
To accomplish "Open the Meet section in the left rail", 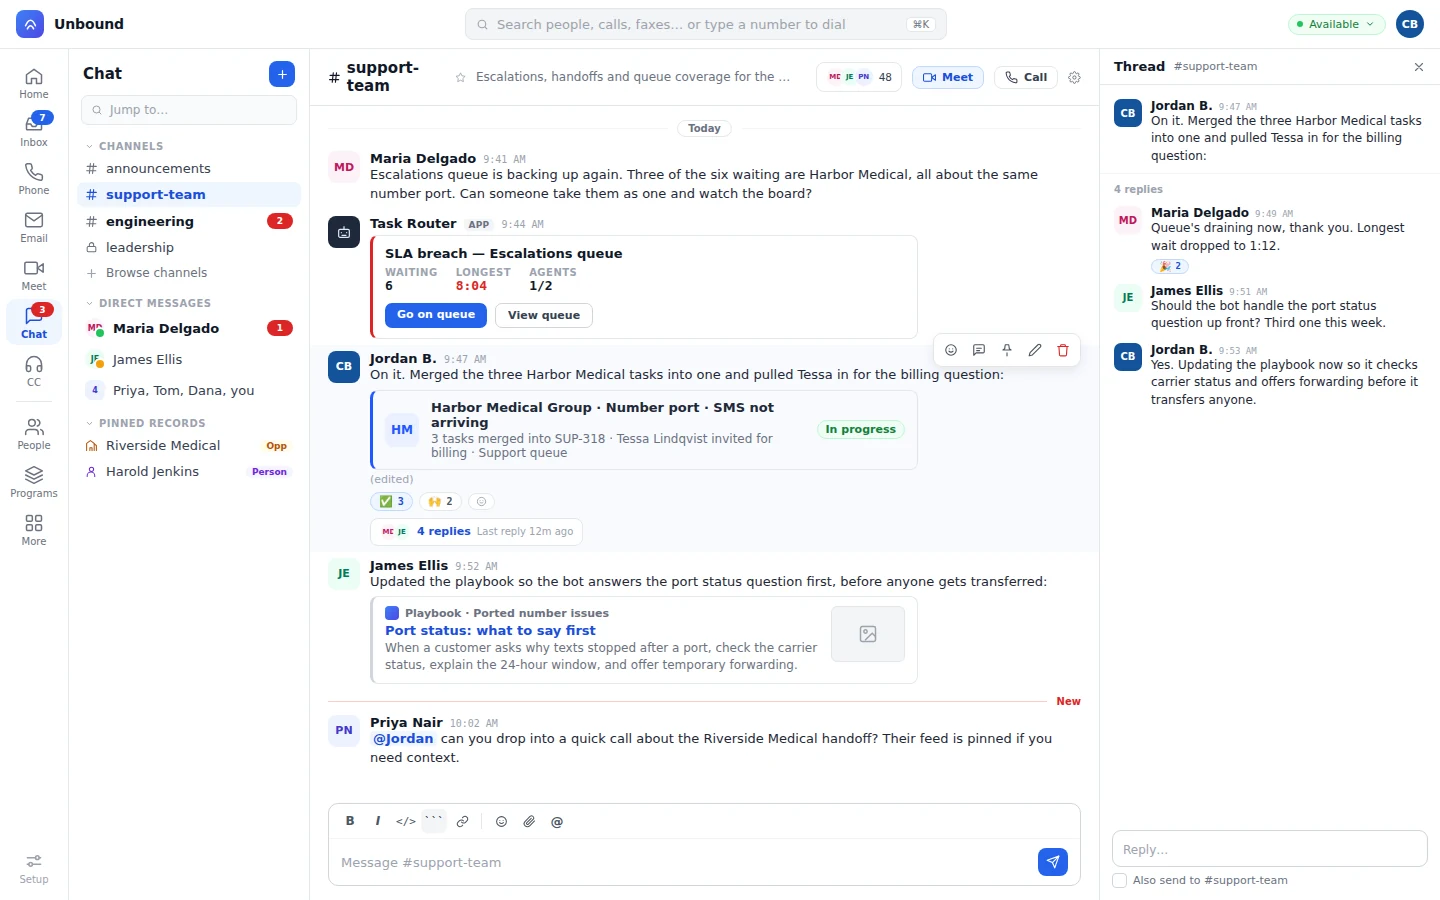I will [34, 275].
